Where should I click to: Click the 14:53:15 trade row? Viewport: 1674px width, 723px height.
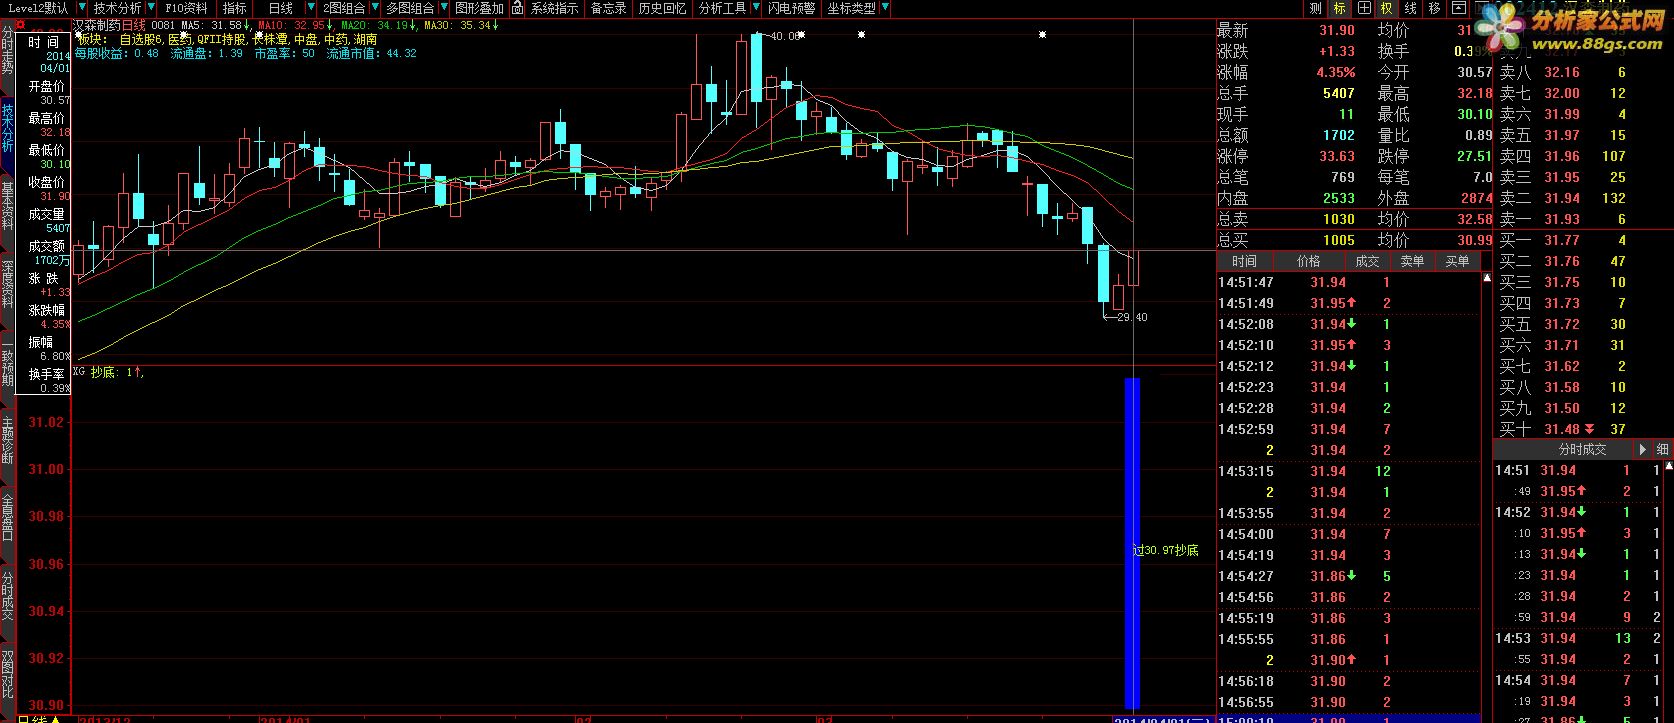pyautogui.click(x=1348, y=471)
